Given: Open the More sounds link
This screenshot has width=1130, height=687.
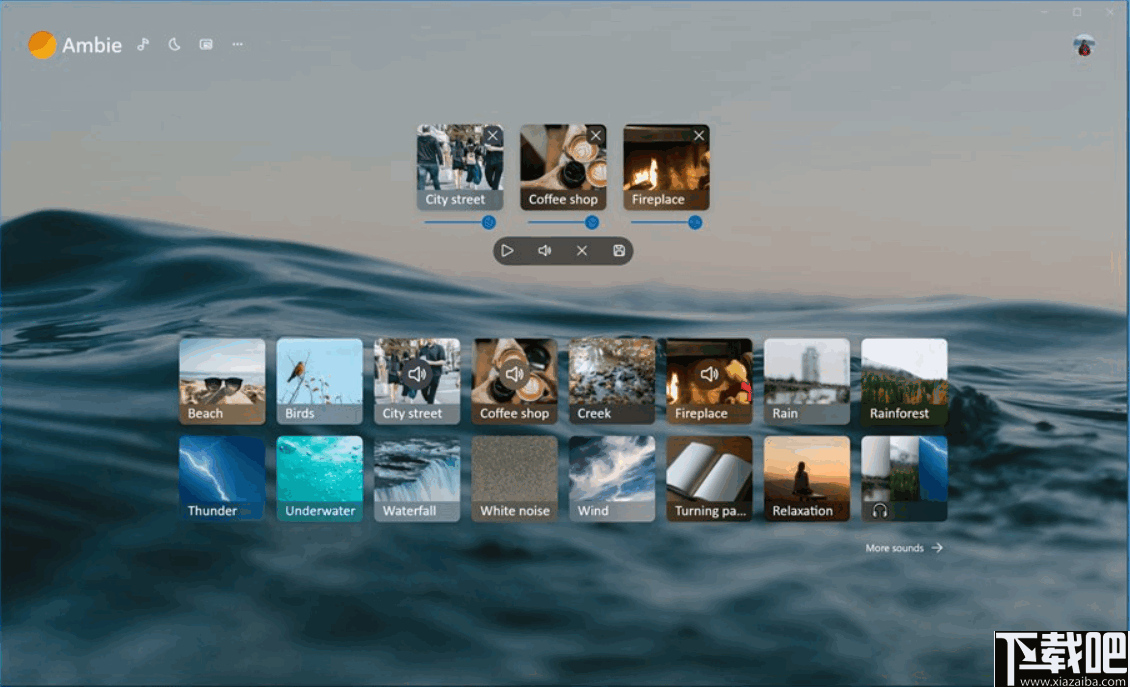Looking at the screenshot, I should tap(904, 548).
